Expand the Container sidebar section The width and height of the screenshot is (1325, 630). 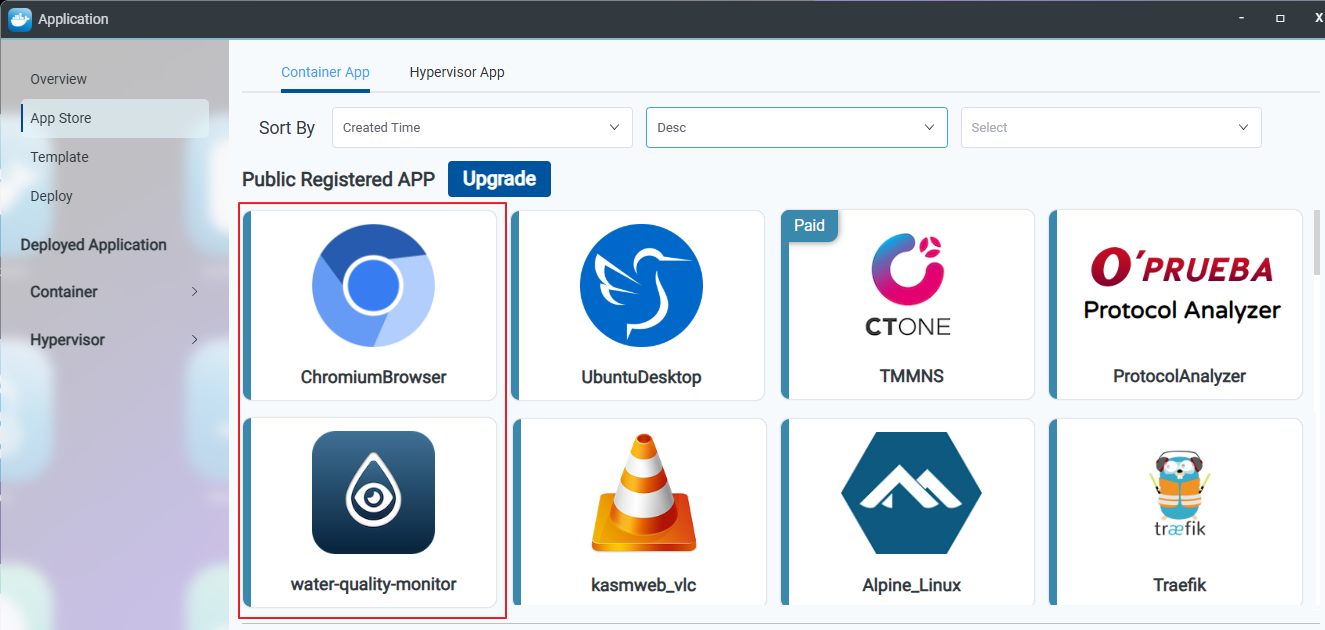tap(115, 292)
